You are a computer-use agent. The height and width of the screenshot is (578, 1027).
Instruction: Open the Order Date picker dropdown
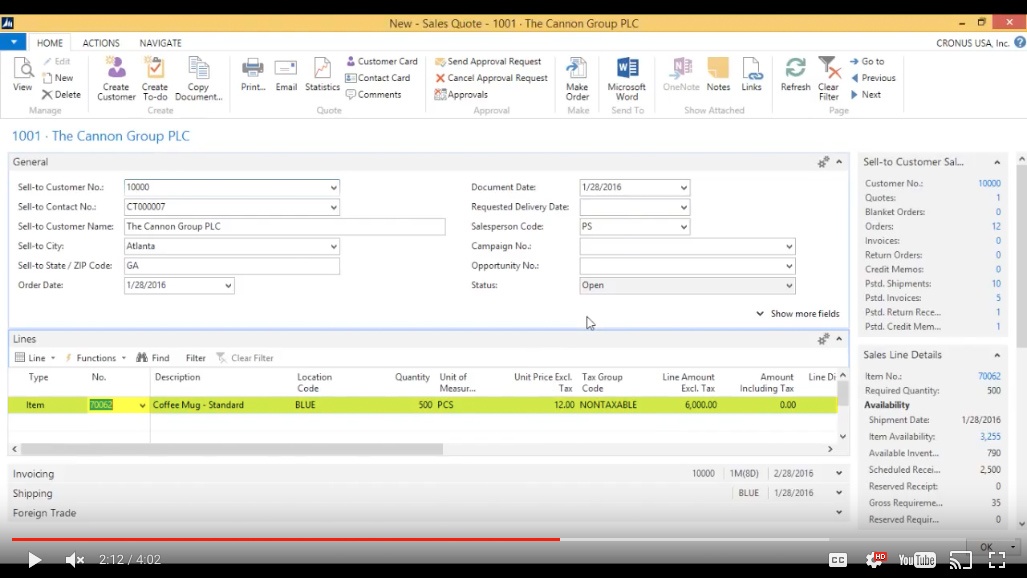[228, 286]
